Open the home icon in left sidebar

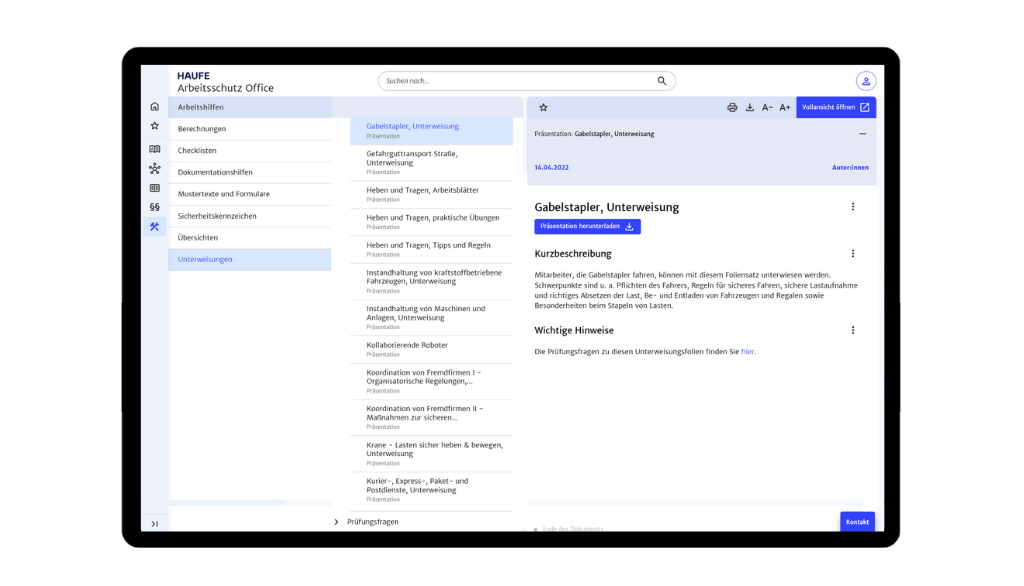154,106
